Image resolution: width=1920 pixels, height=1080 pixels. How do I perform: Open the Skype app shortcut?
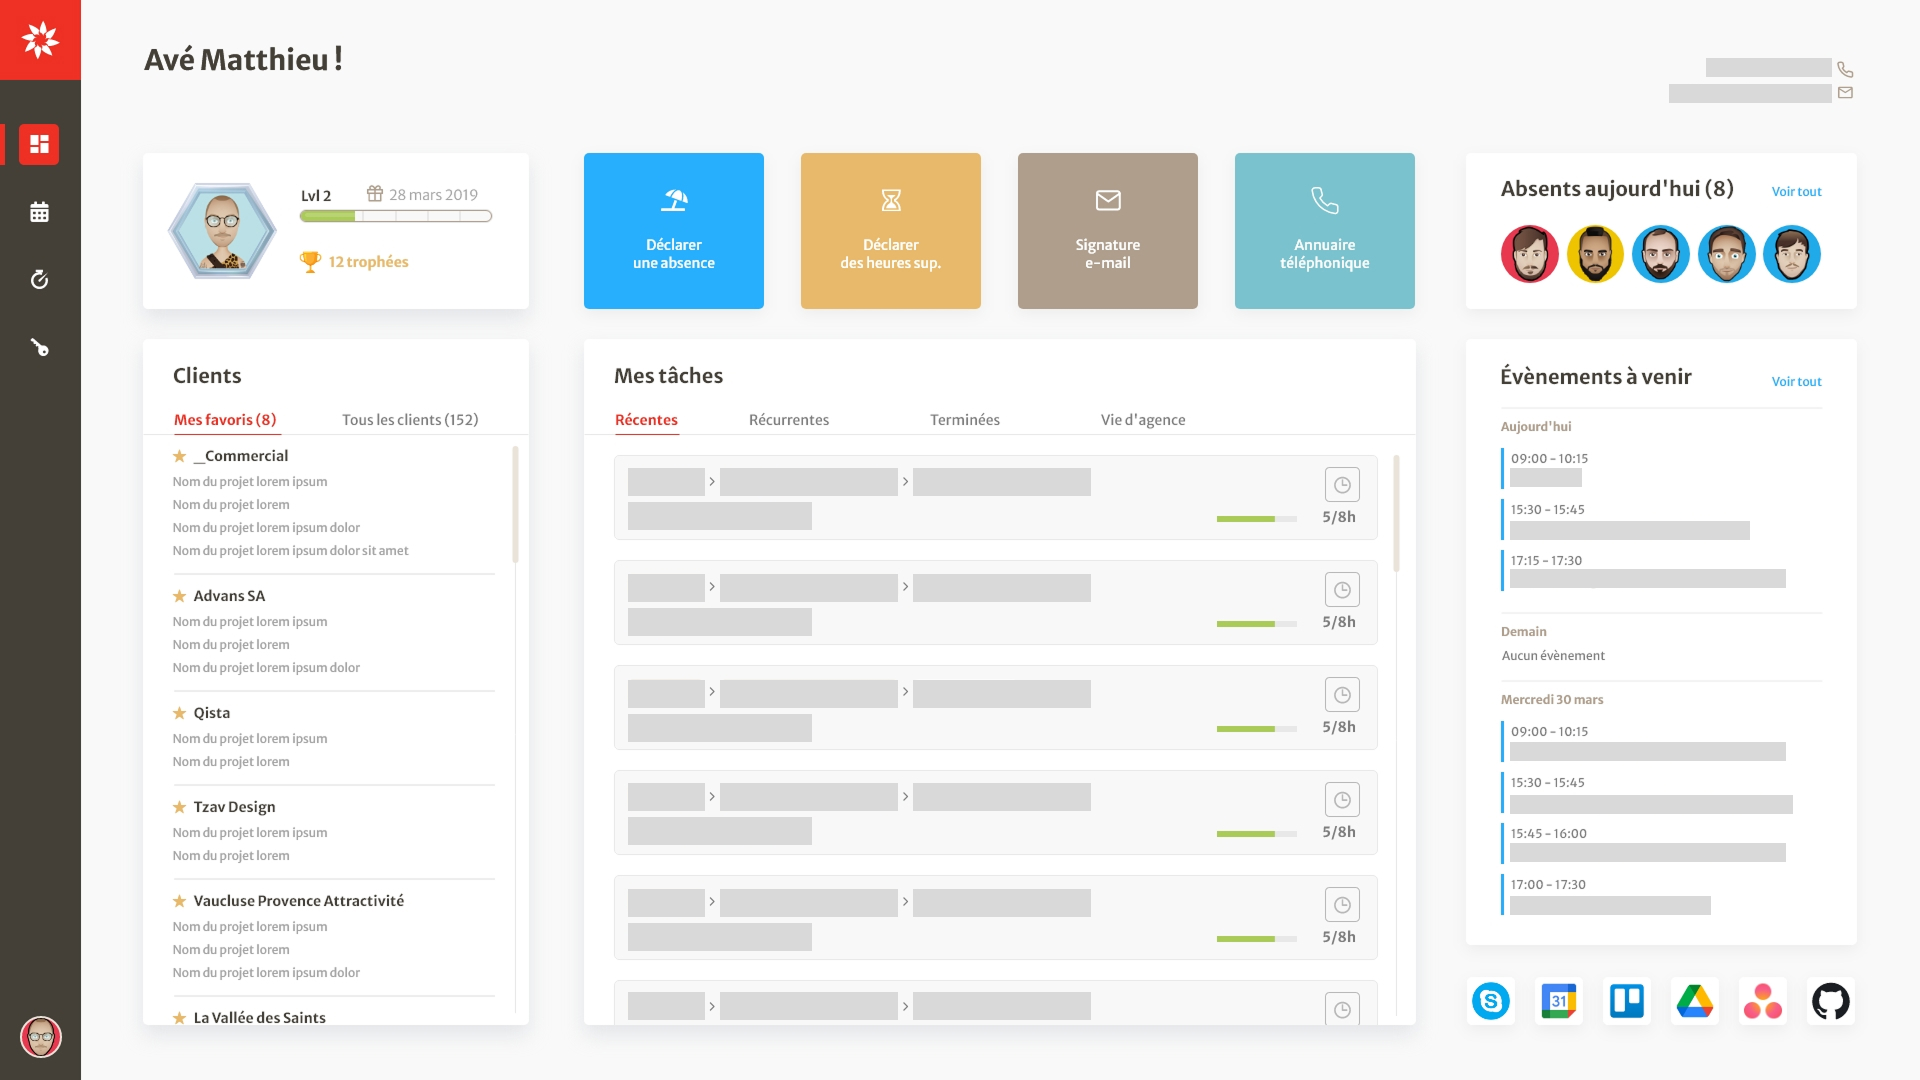click(x=1491, y=1001)
